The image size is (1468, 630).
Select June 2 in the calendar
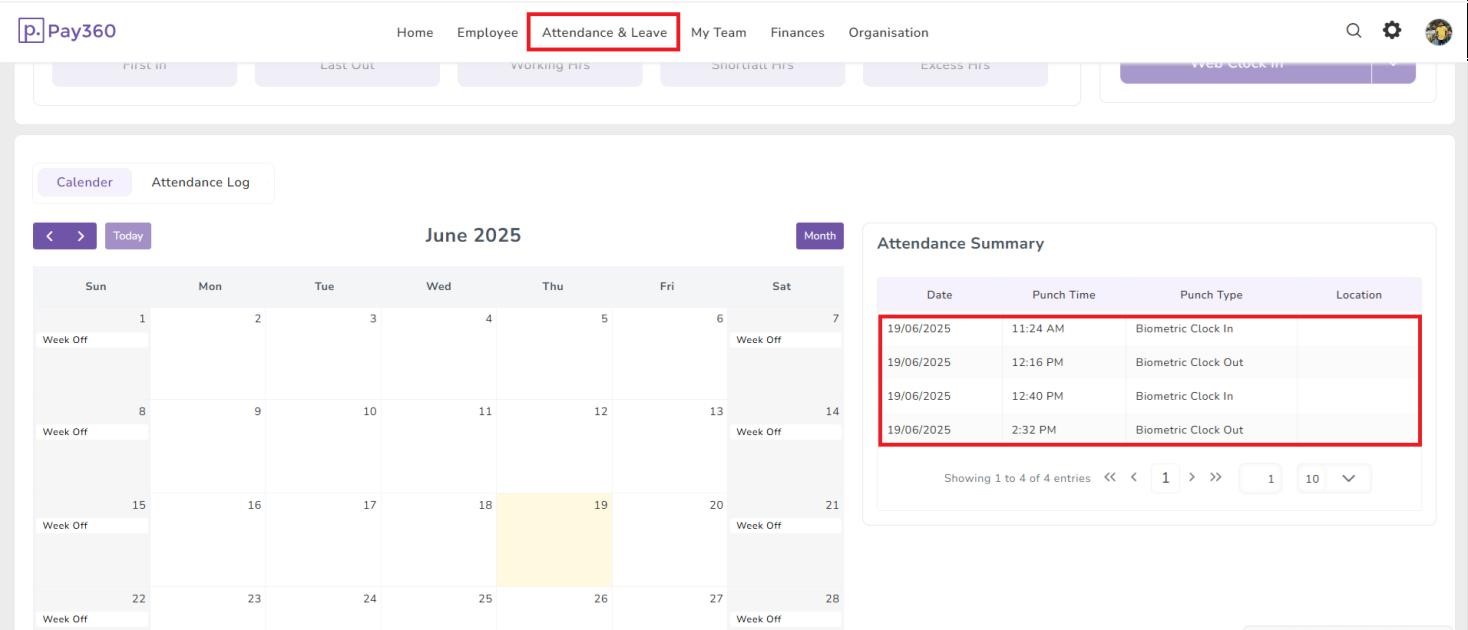[x=208, y=353]
